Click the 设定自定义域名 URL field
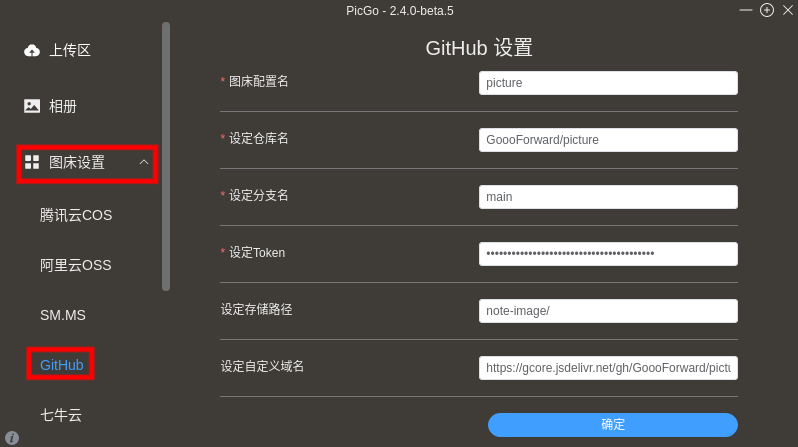This screenshot has width=798, height=447. tap(608, 368)
